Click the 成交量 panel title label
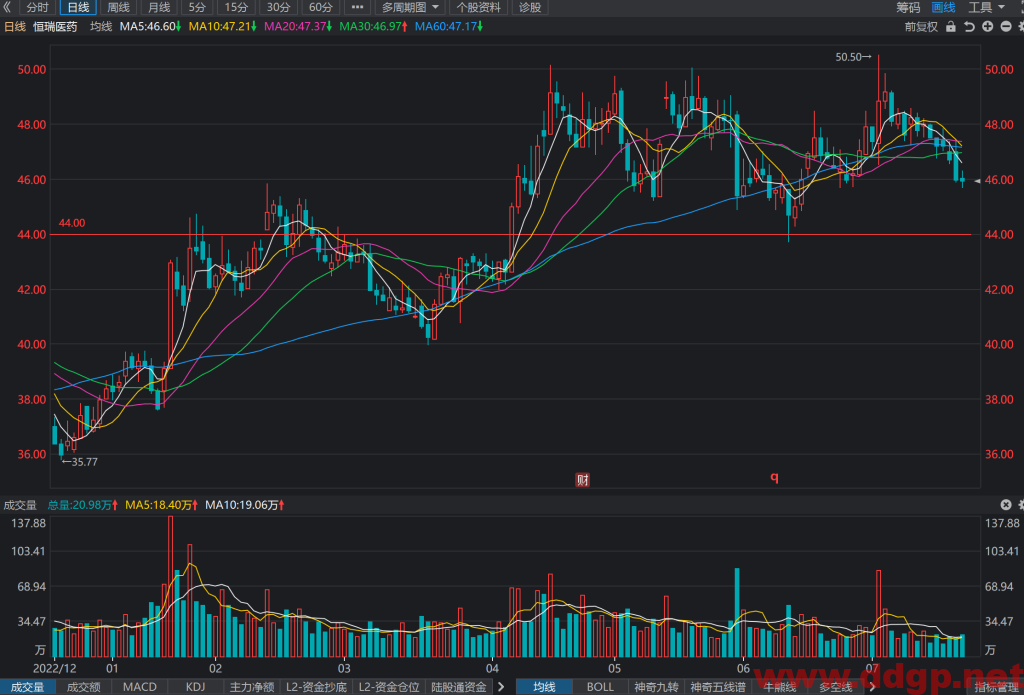Image resolution: width=1024 pixels, height=695 pixels. click(20, 505)
